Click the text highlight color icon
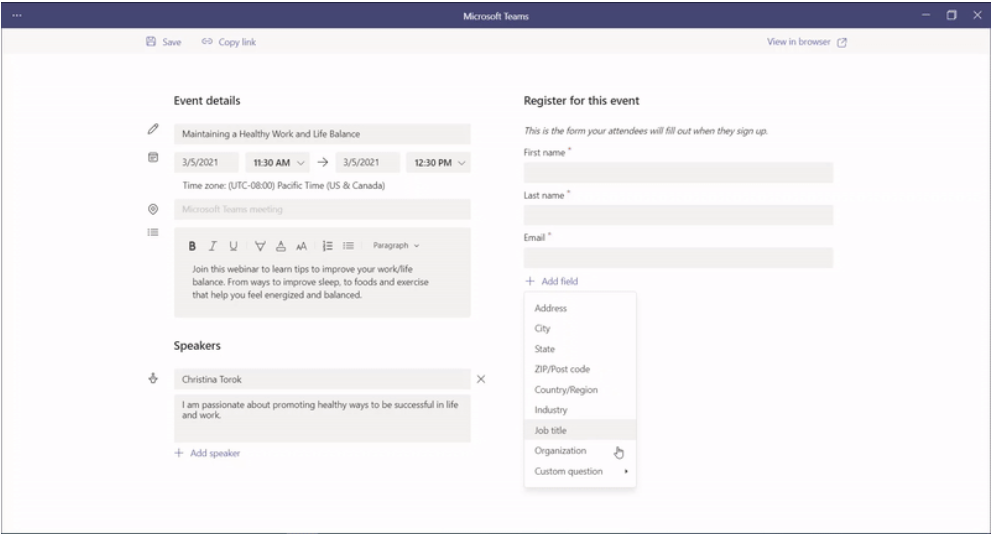The height and width of the screenshot is (534, 1000). pos(260,246)
